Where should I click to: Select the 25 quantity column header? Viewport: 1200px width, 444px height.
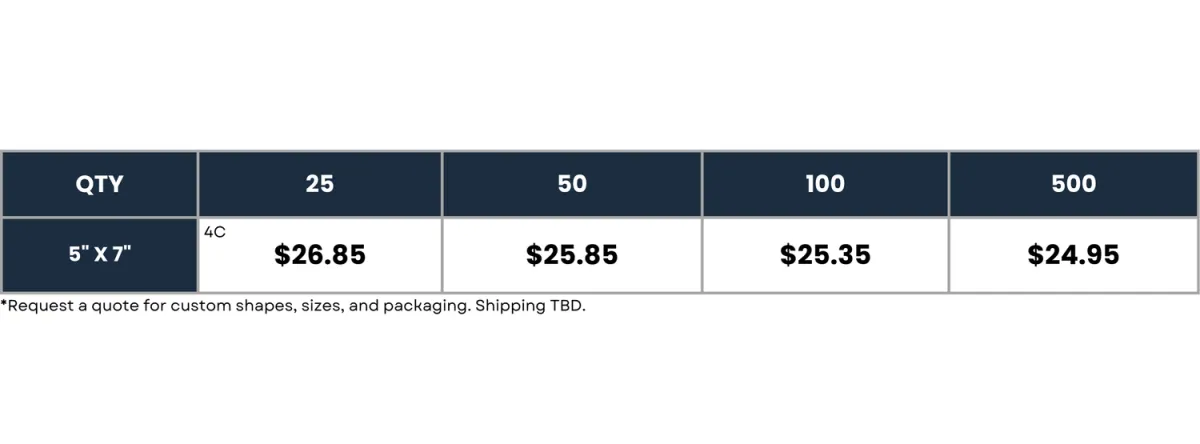pos(320,184)
